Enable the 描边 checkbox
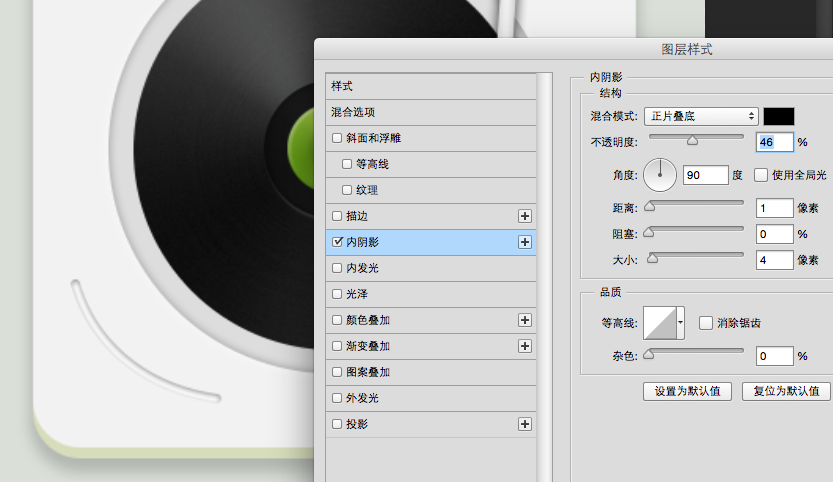 click(337, 216)
